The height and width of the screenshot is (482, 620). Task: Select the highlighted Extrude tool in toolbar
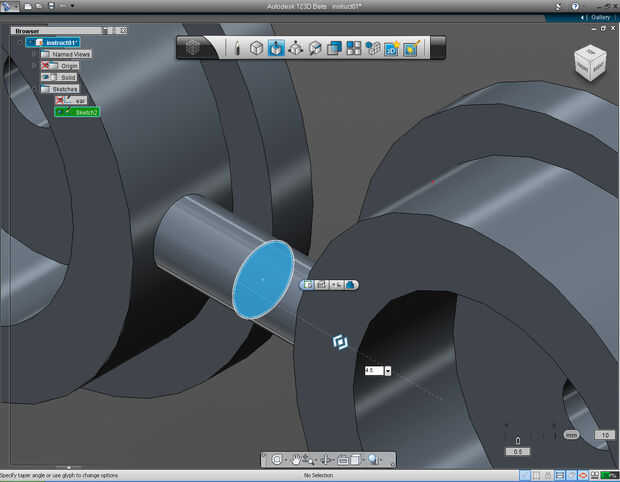click(276, 48)
